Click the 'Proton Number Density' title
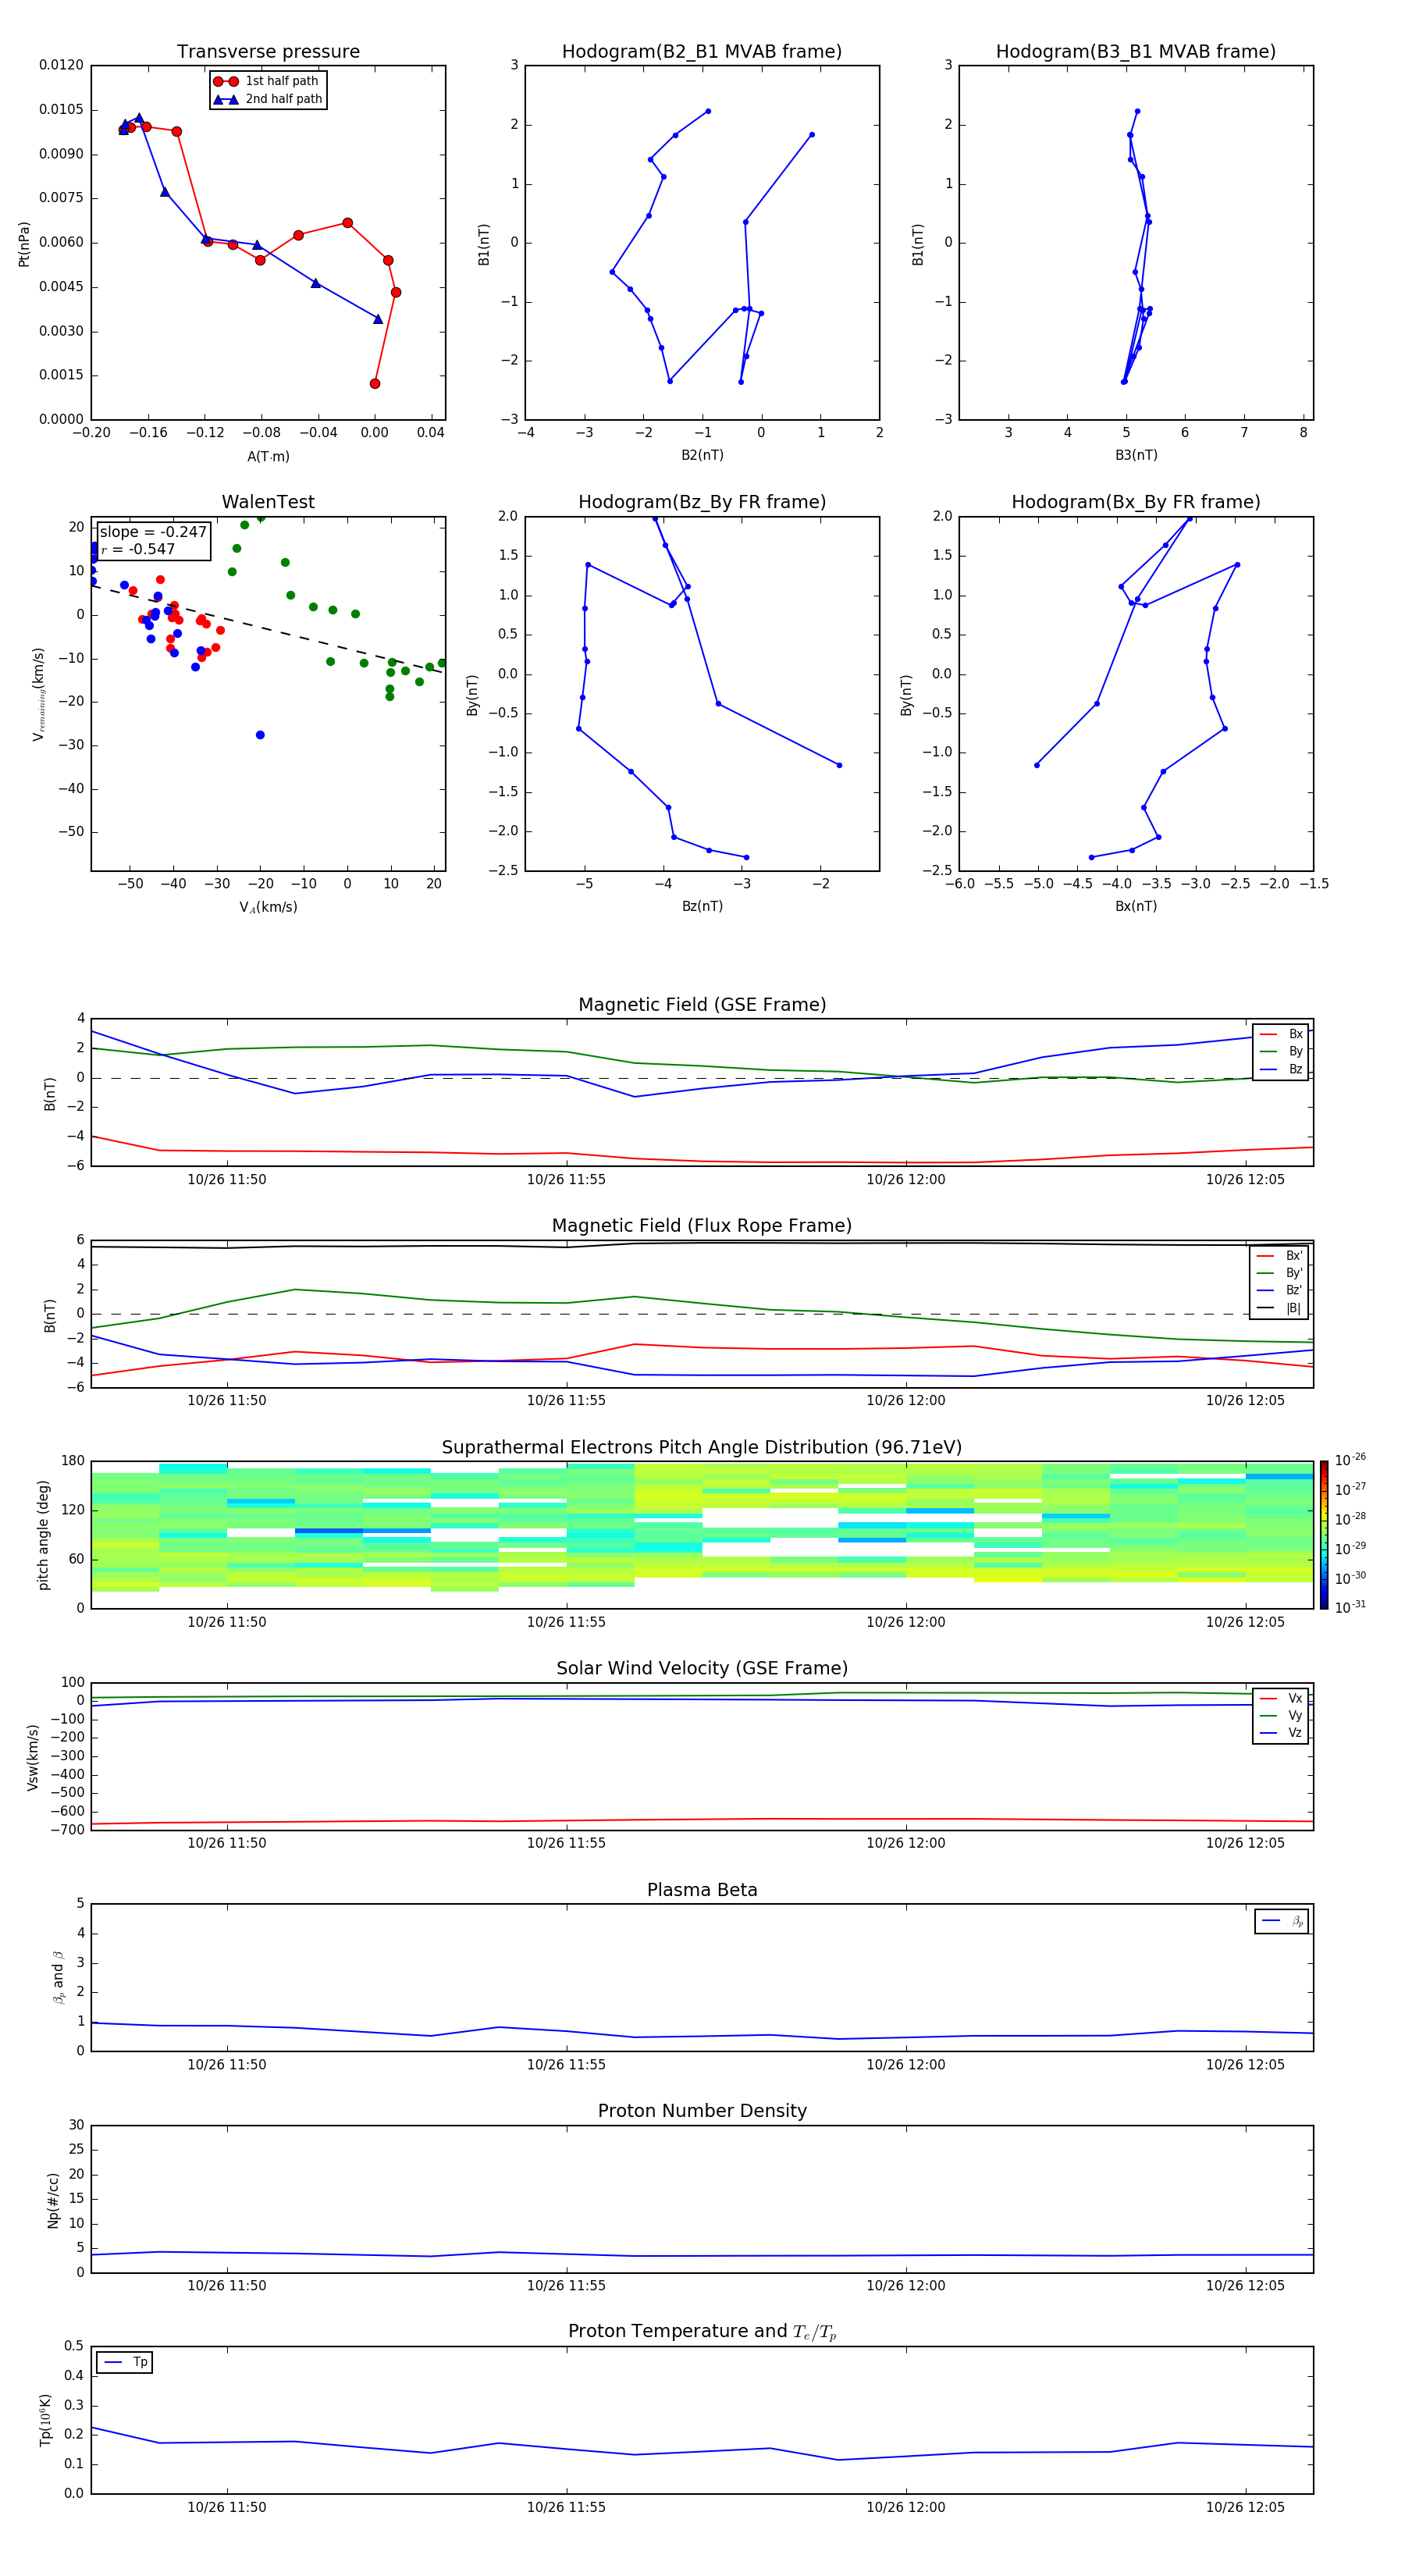The width and height of the screenshot is (1405, 2576). point(702,2111)
